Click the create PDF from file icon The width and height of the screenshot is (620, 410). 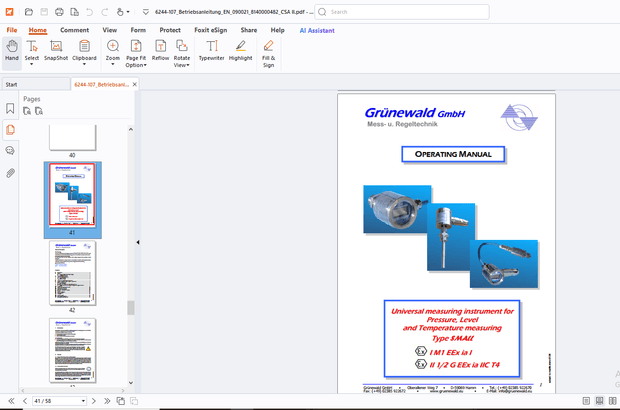[x=74, y=12]
